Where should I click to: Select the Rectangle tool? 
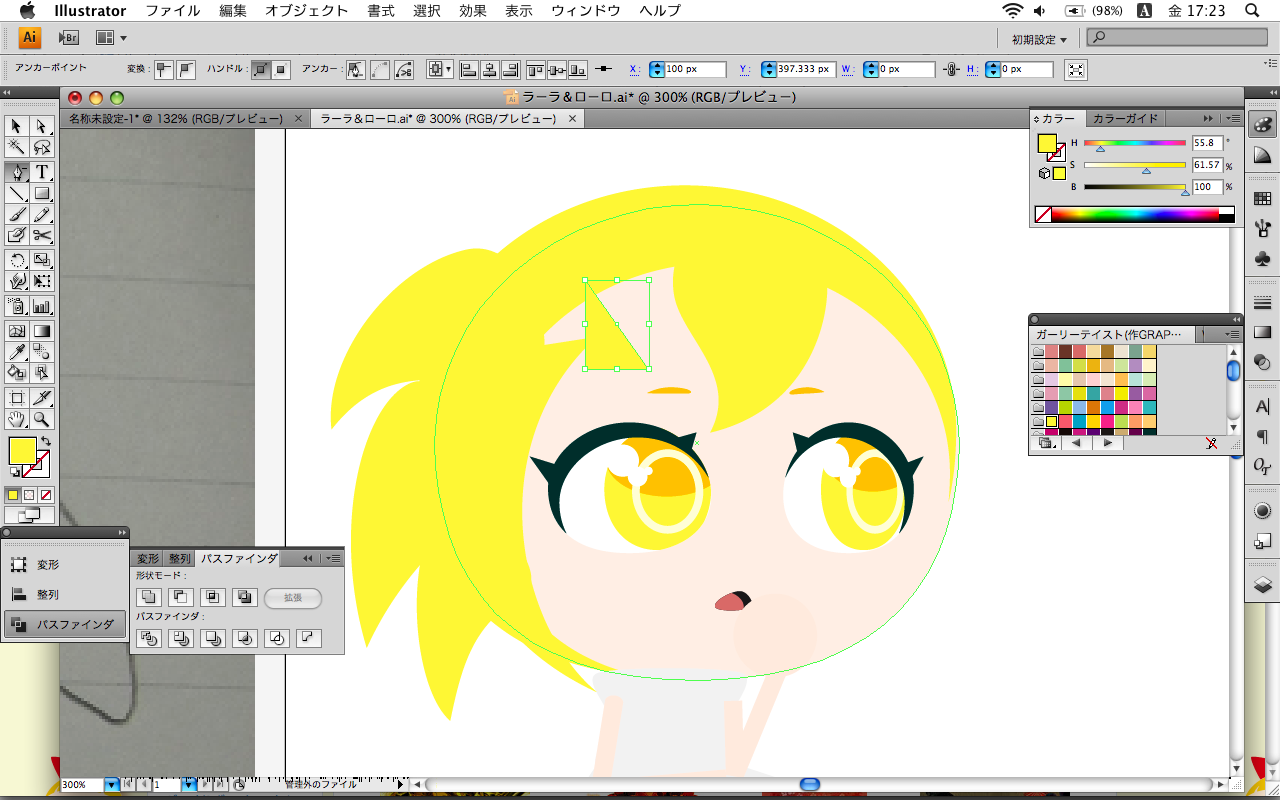click(x=42, y=194)
